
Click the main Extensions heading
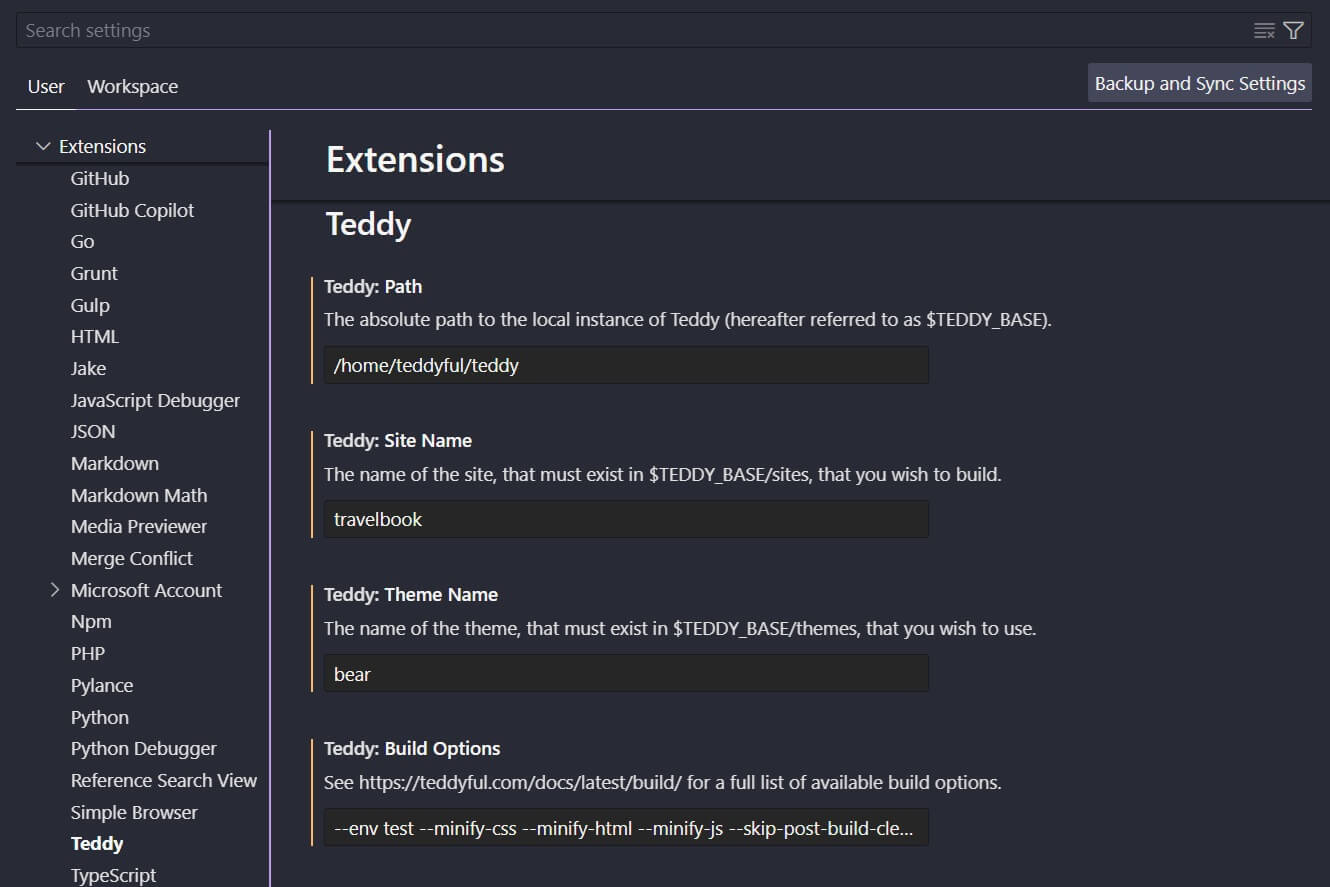(415, 159)
